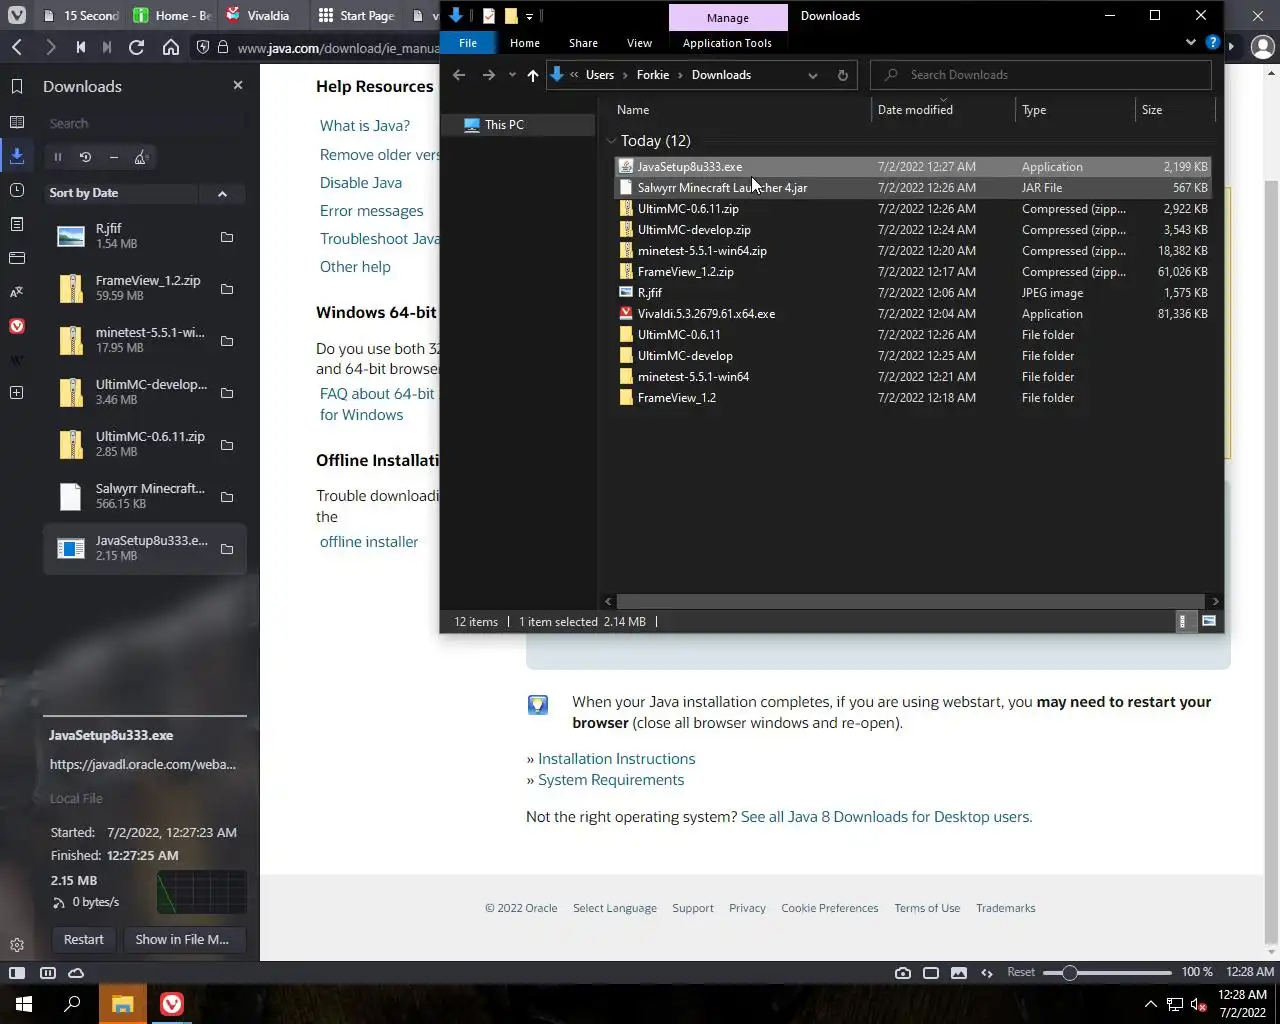Image resolution: width=1280 pixels, height=1024 pixels.
Task: Open the History panel clock icon
Action: coord(17,190)
